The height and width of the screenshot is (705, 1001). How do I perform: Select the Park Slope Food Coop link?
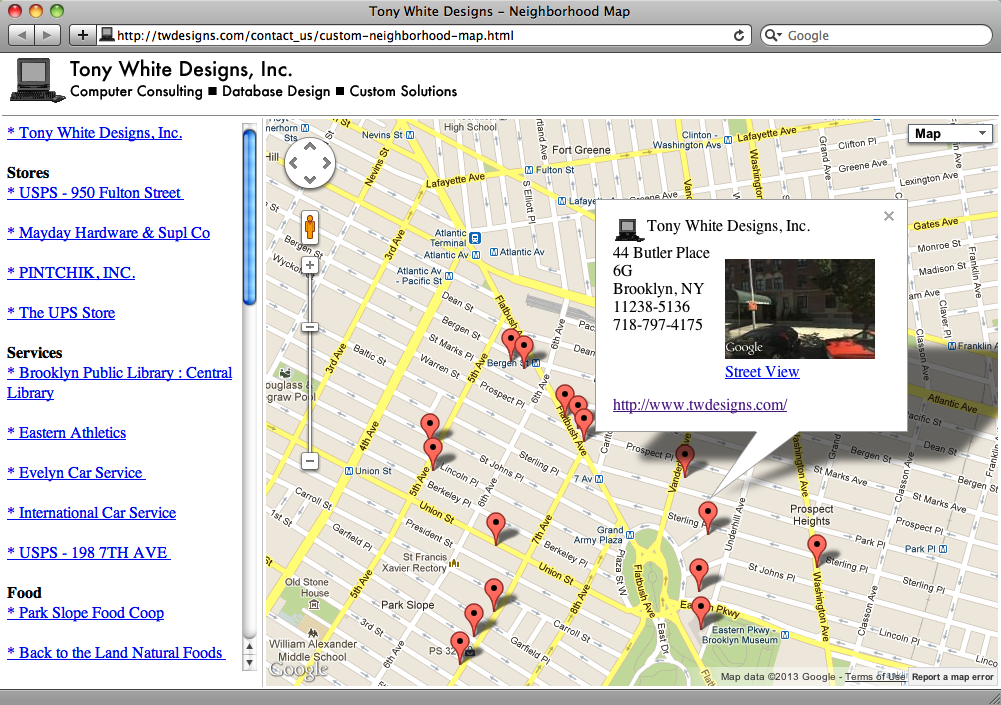pyautogui.click(x=86, y=613)
